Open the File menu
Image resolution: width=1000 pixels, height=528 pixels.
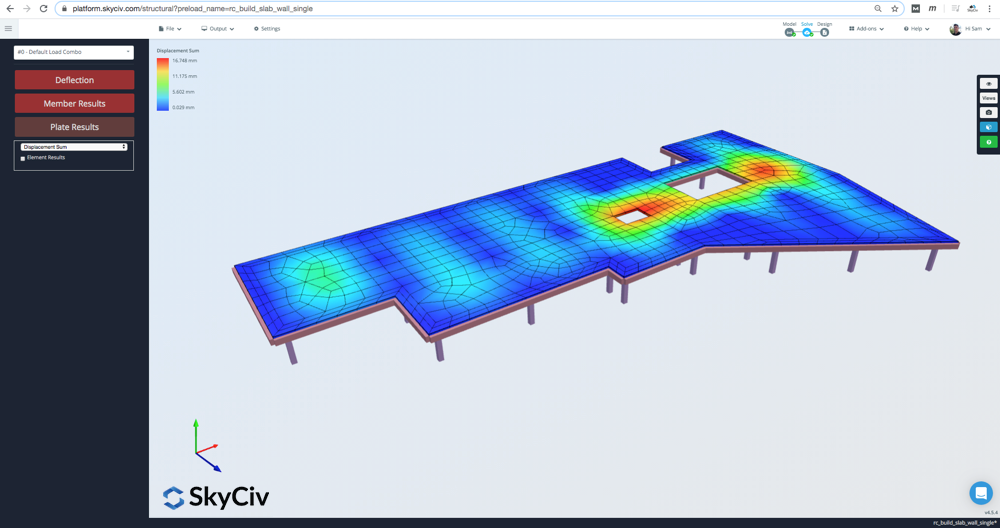click(170, 29)
